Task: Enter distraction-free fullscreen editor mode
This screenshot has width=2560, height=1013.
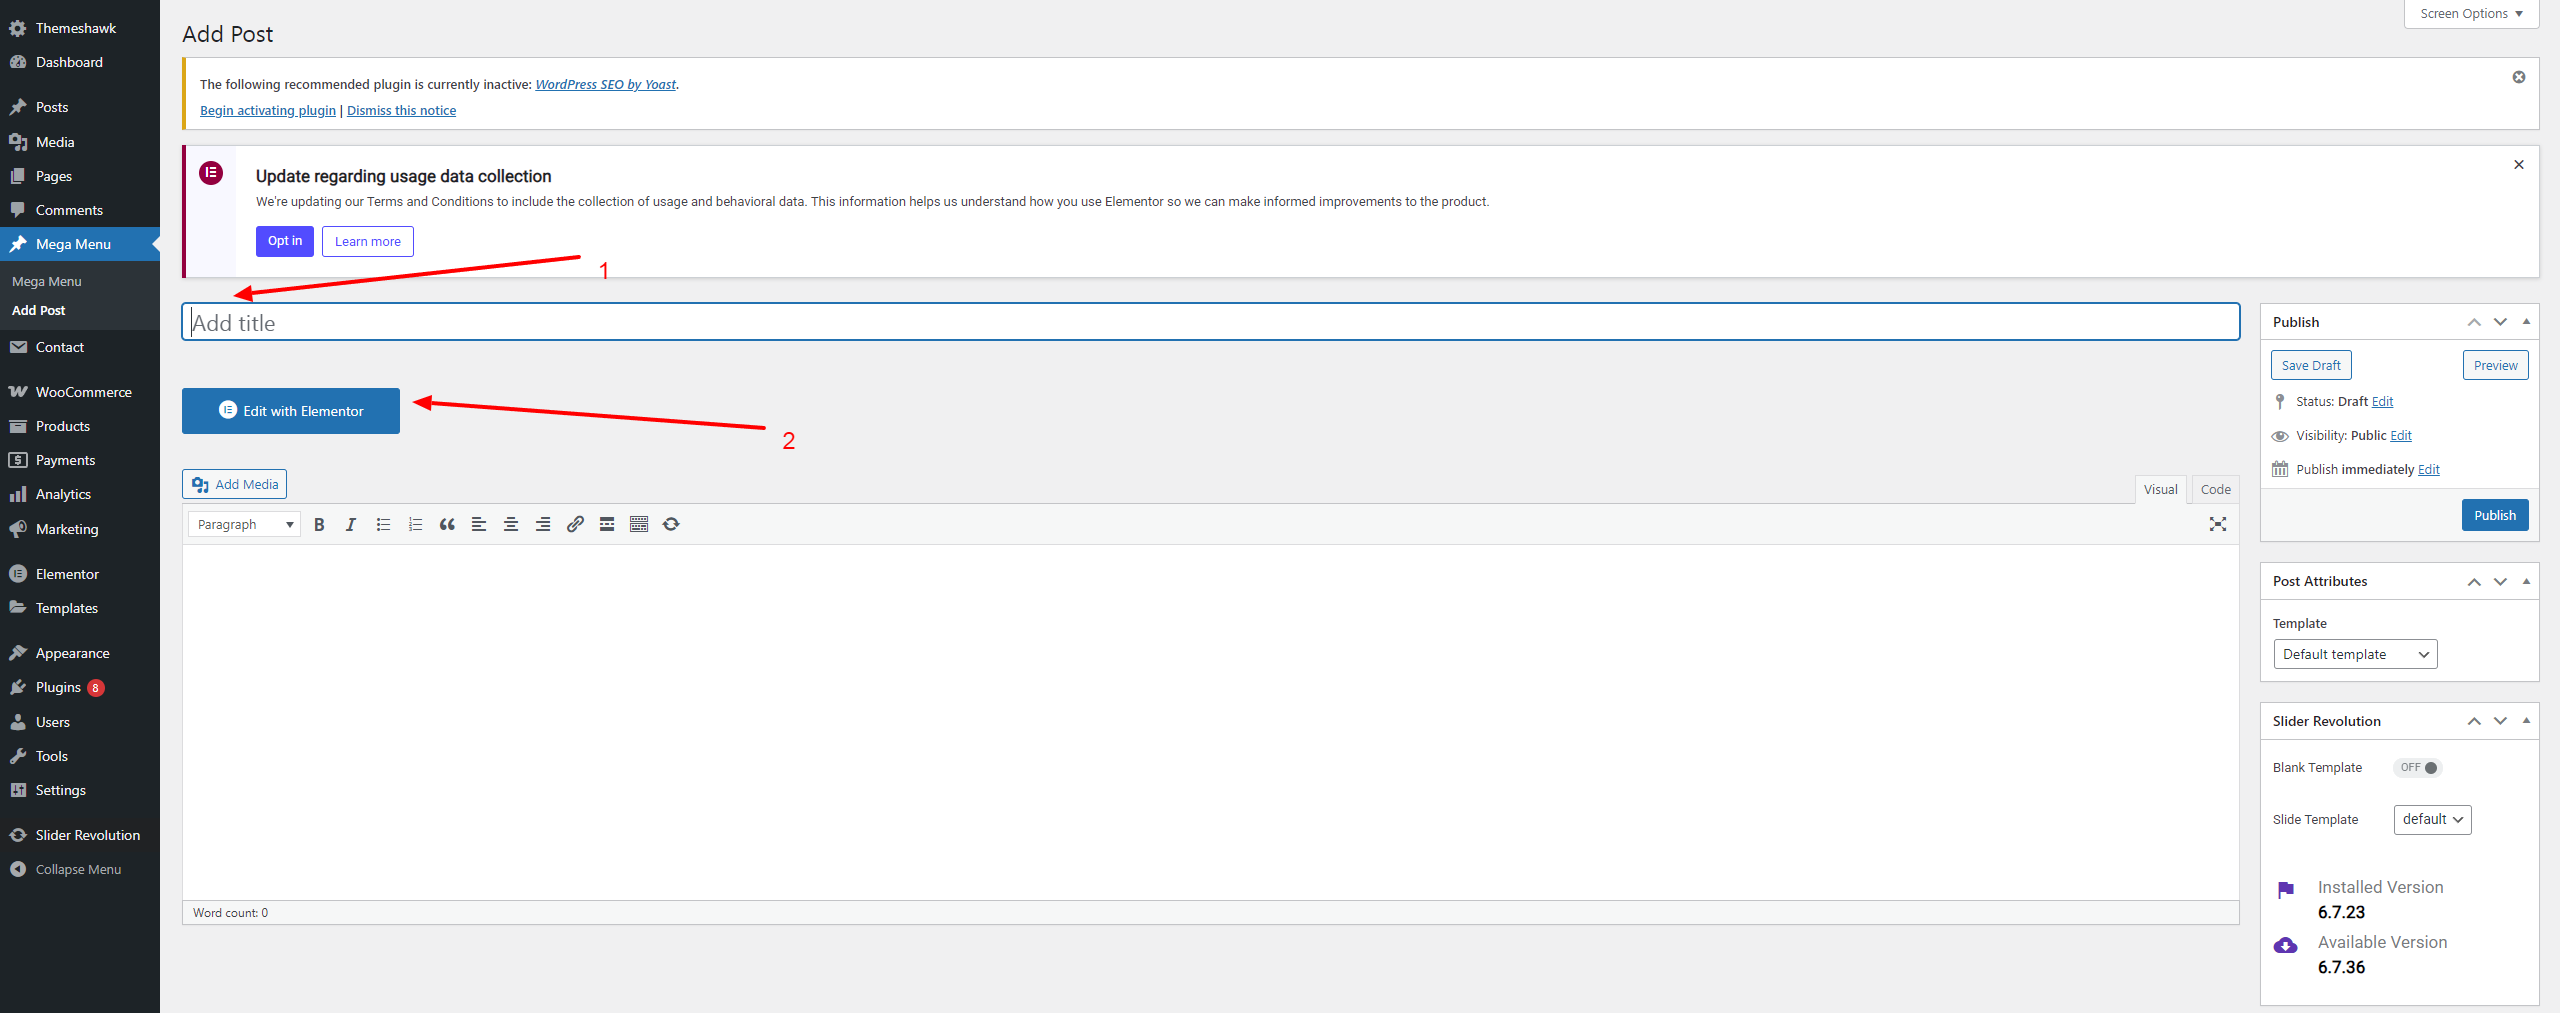Action: [x=2217, y=524]
